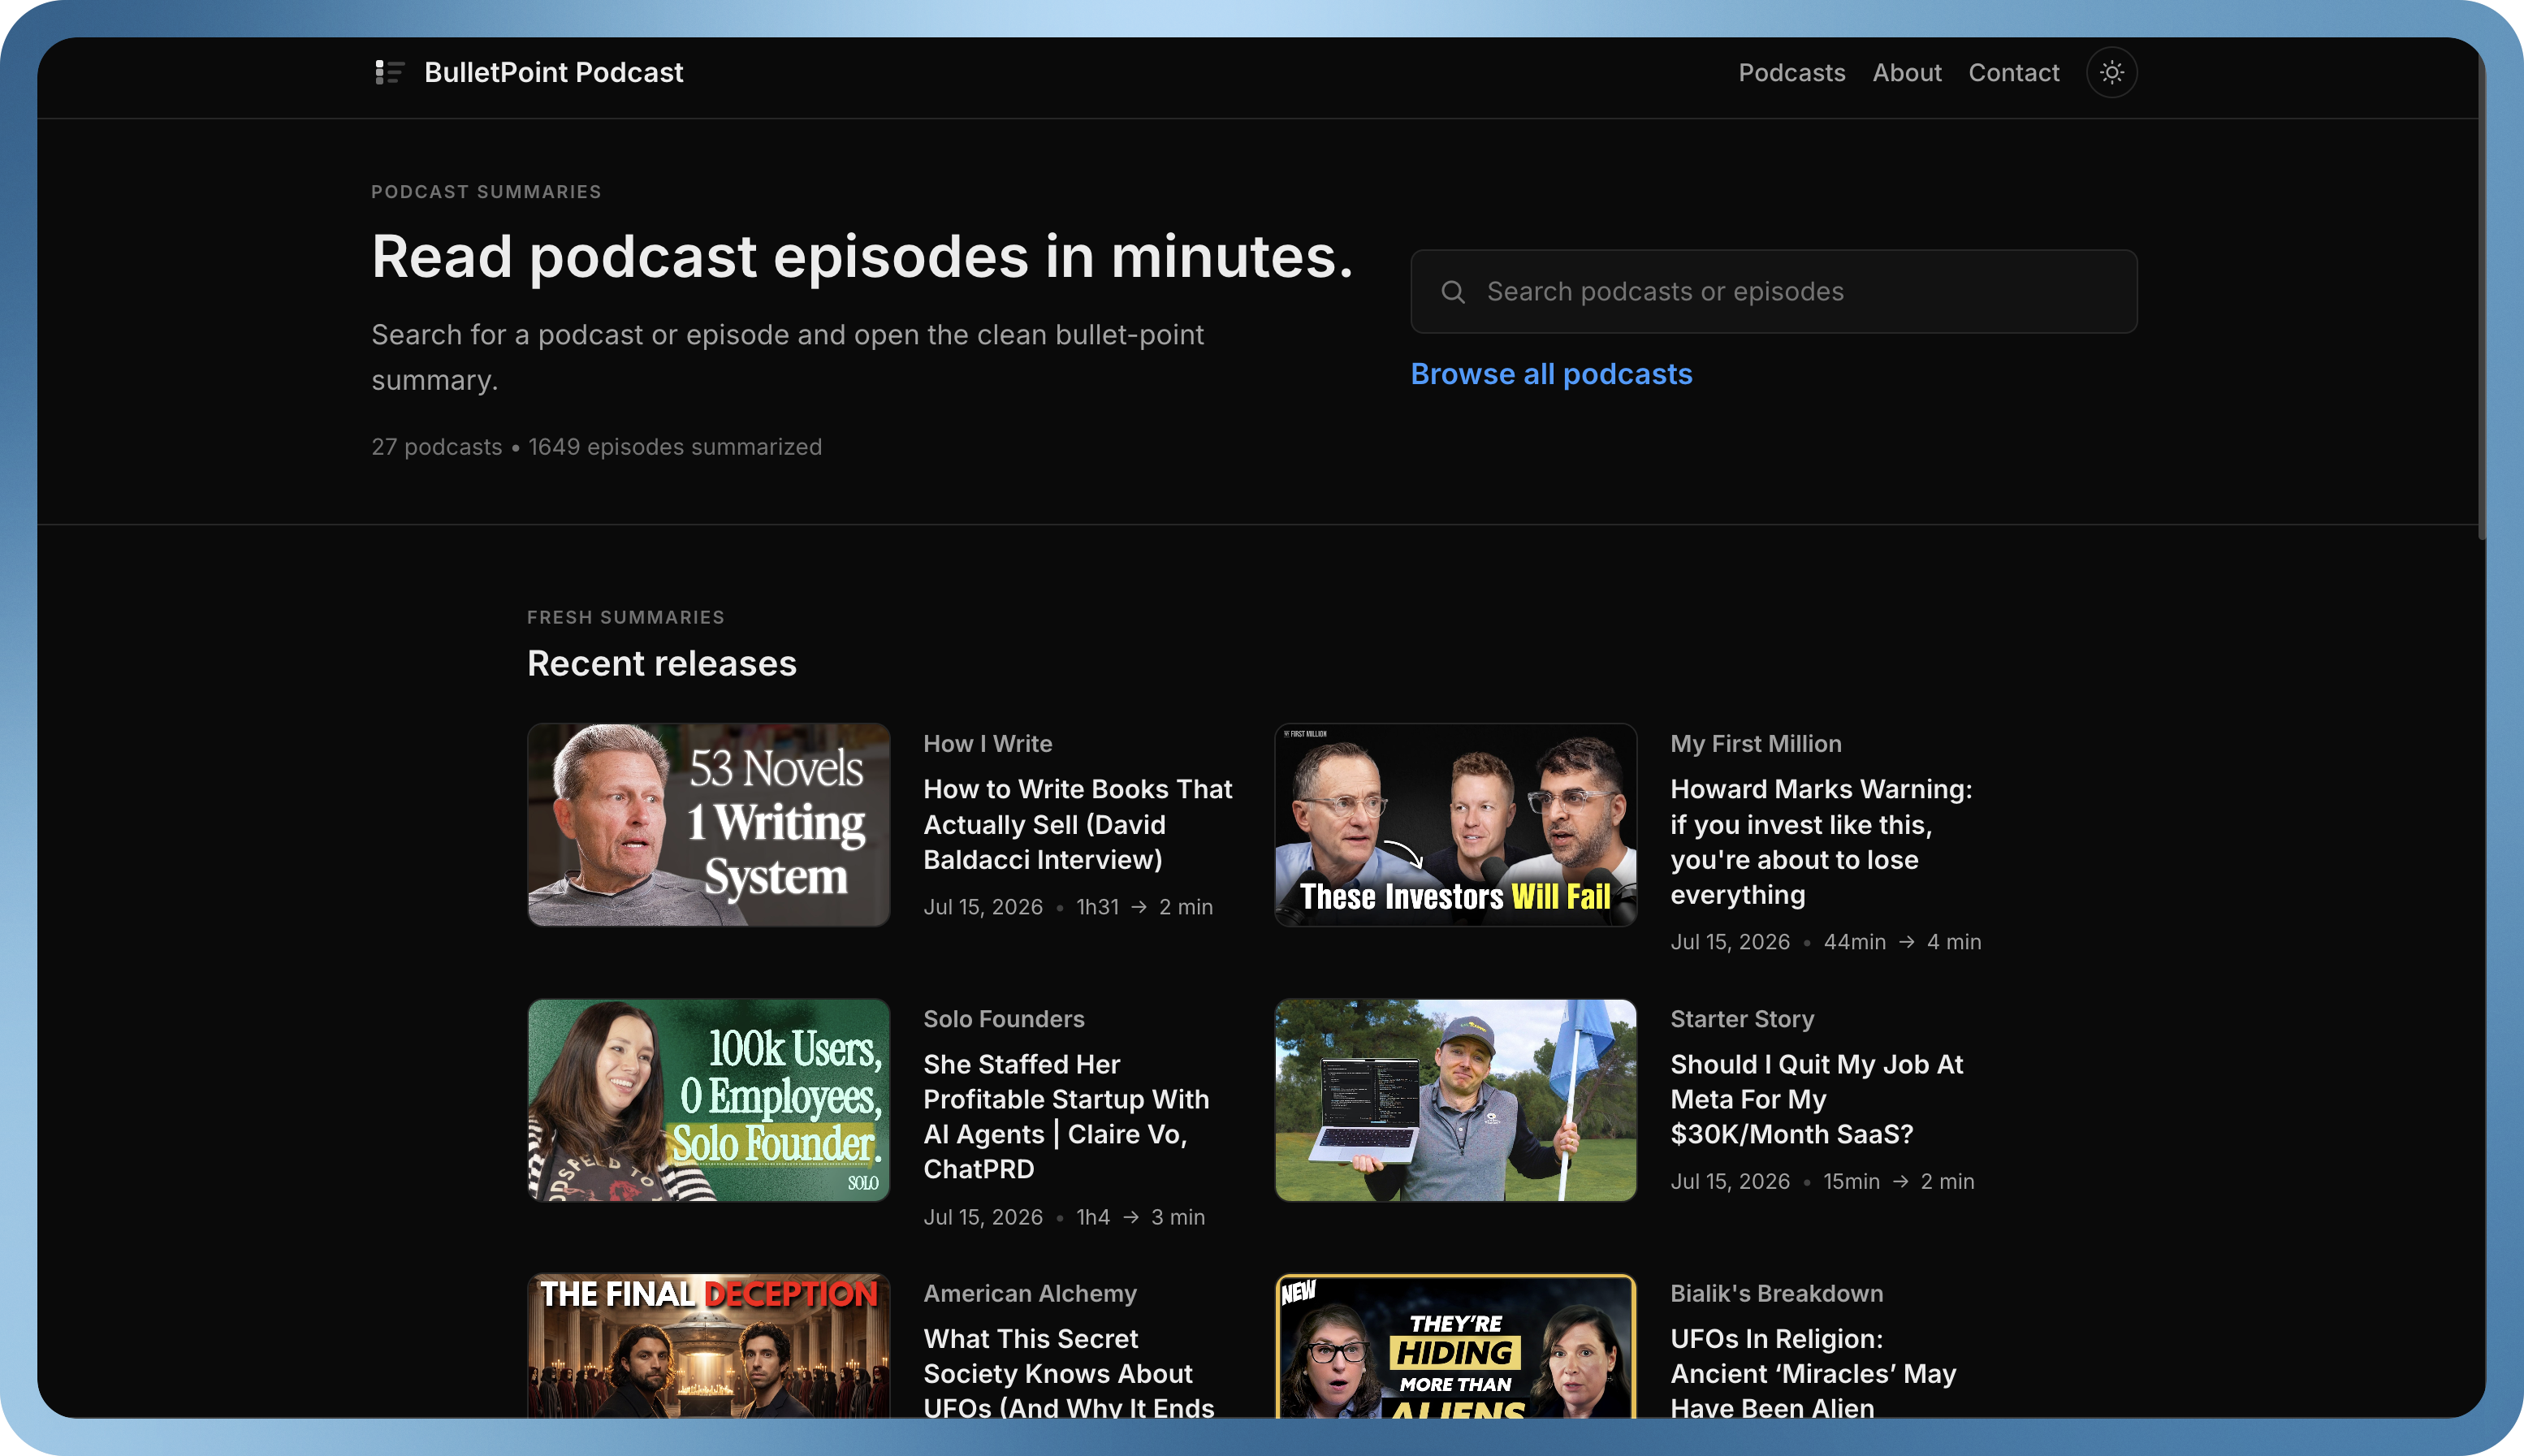
Task: Click the 1h4 to 3 min duration text
Action: (x=1140, y=1217)
